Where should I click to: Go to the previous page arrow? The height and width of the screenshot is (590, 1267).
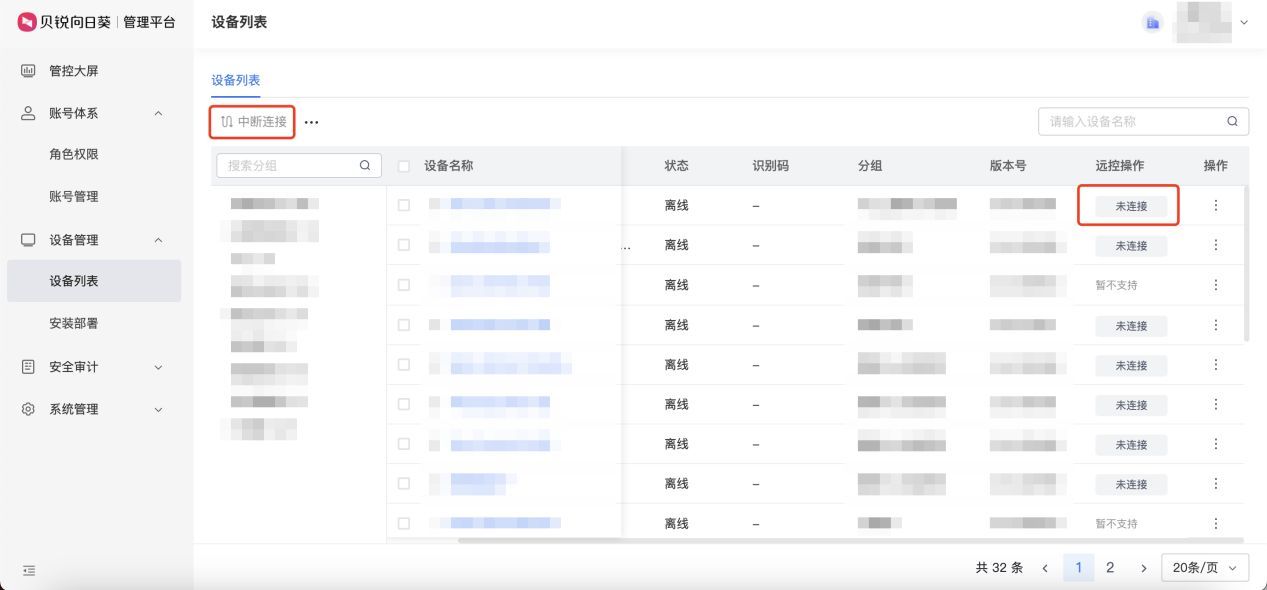(1045, 568)
